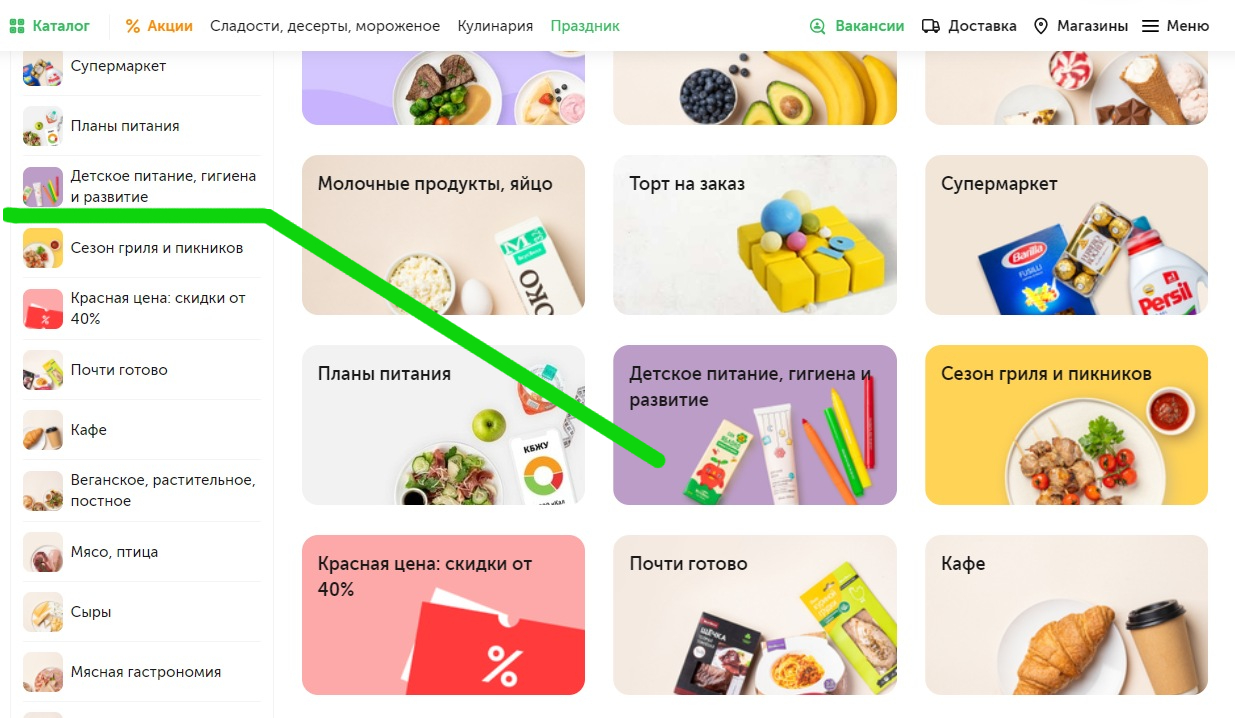Open Молочные продукты, яйцо card
The width and height of the screenshot is (1235, 718).
click(443, 235)
